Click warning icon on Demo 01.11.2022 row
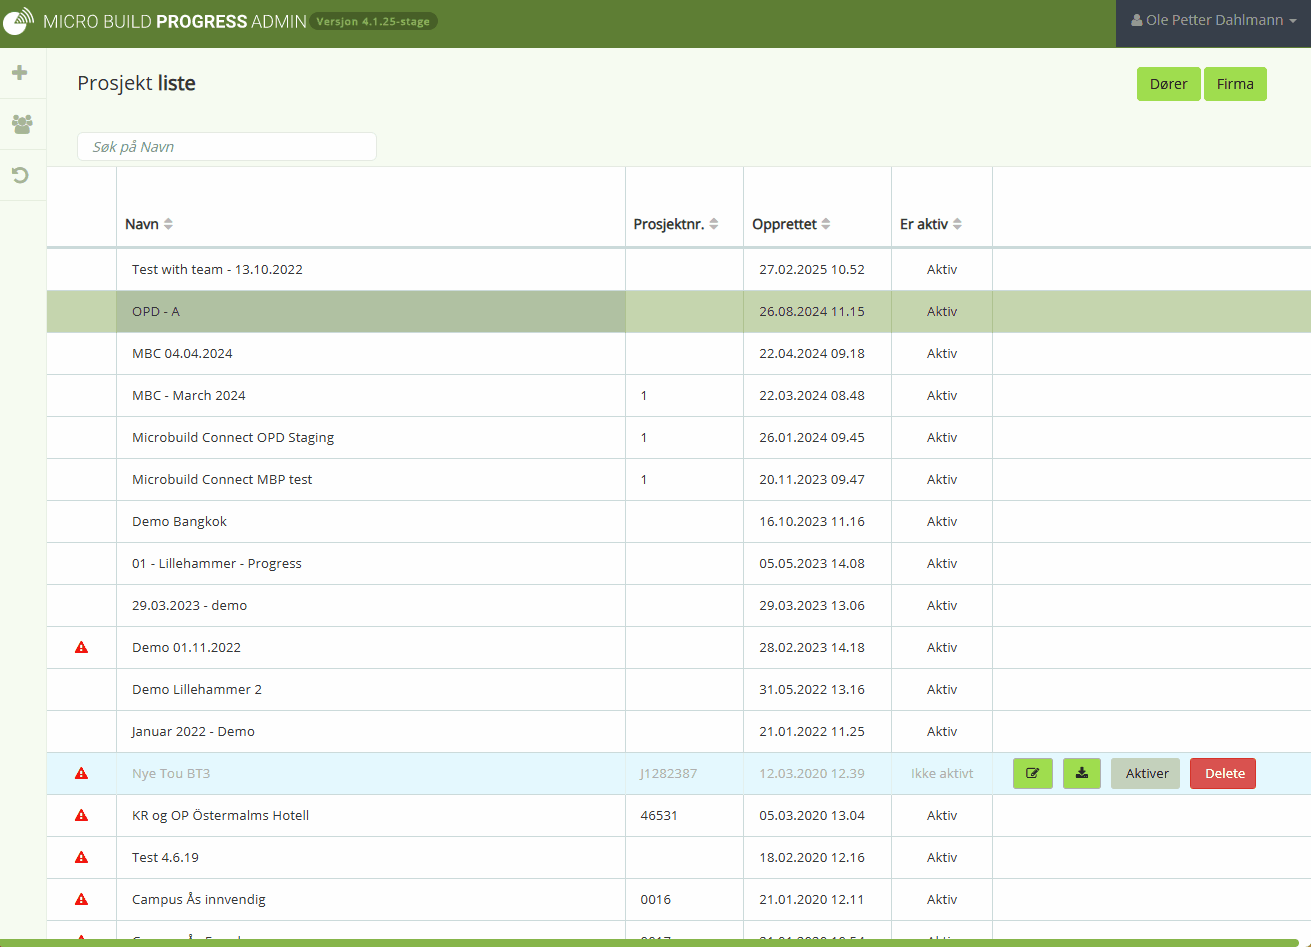This screenshot has width=1311, height=947. coord(82,647)
